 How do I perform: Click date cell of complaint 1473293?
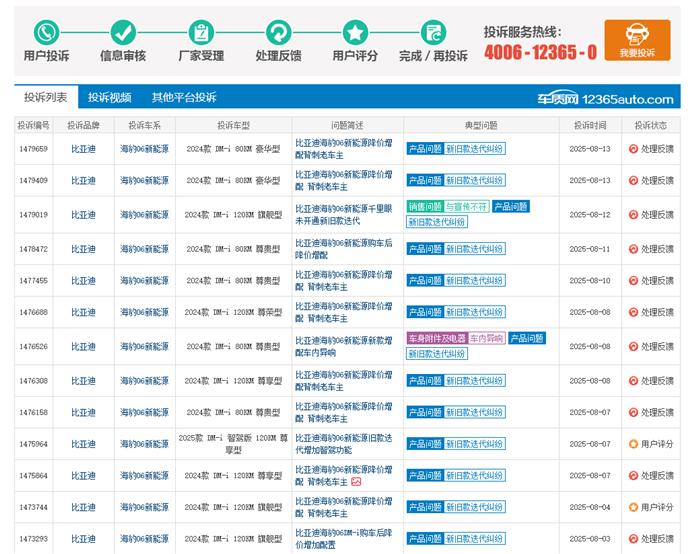tap(590, 539)
